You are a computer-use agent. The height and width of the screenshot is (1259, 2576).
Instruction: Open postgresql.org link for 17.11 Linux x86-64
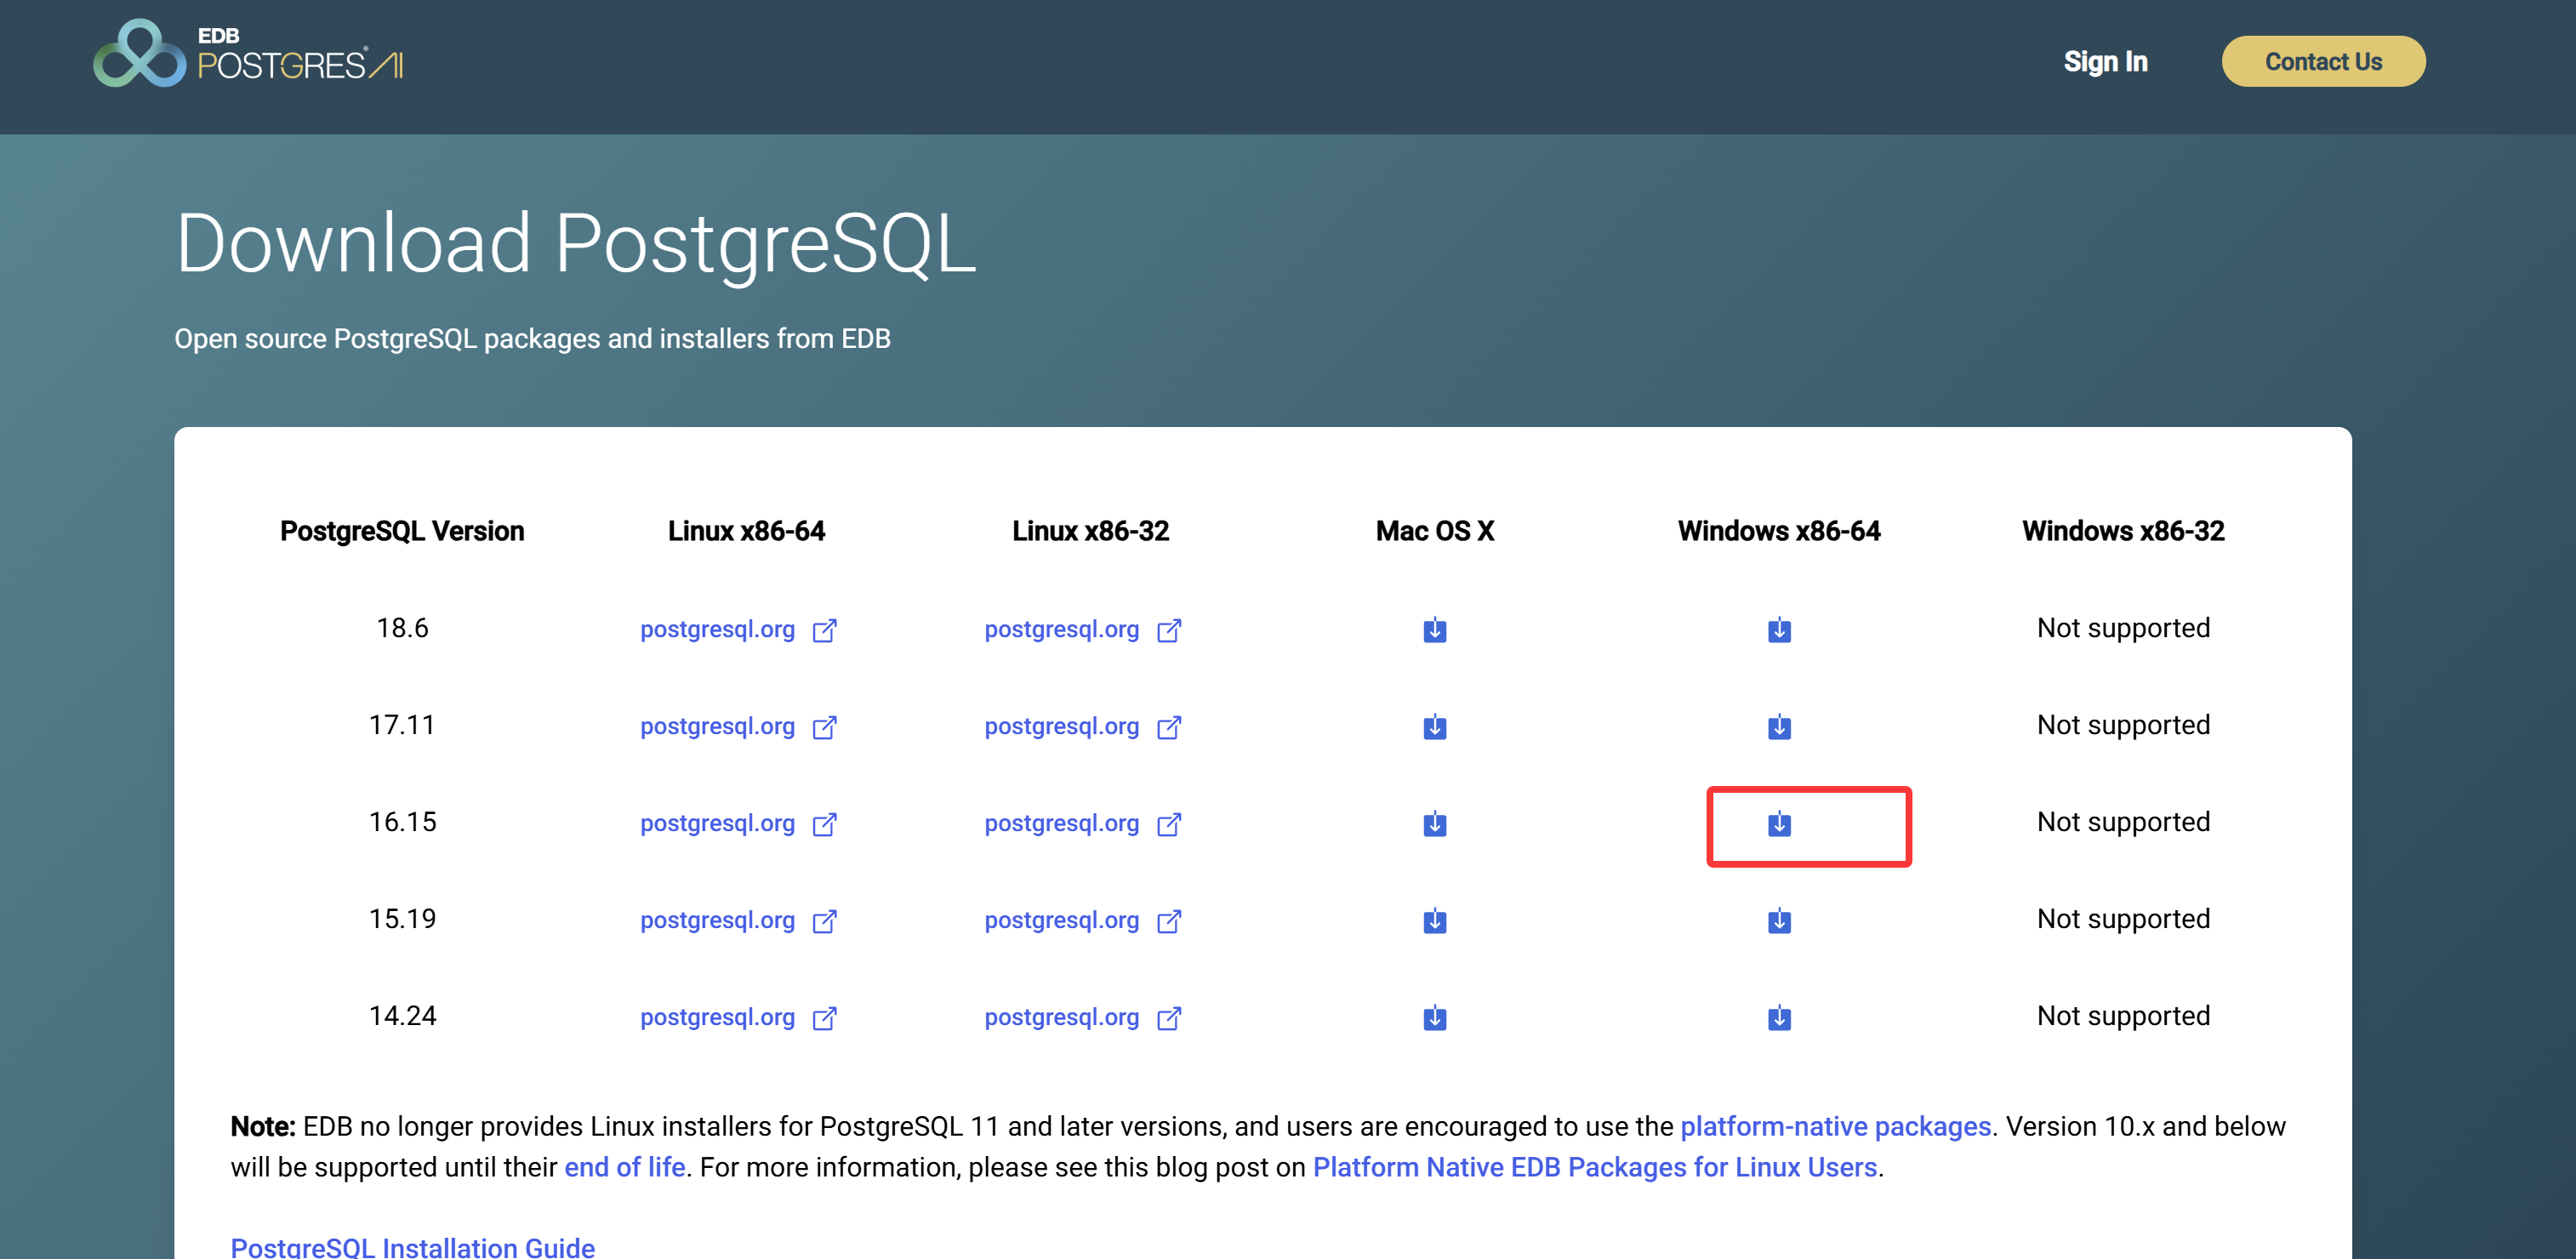pyautogui.click(x=738, y=727)
